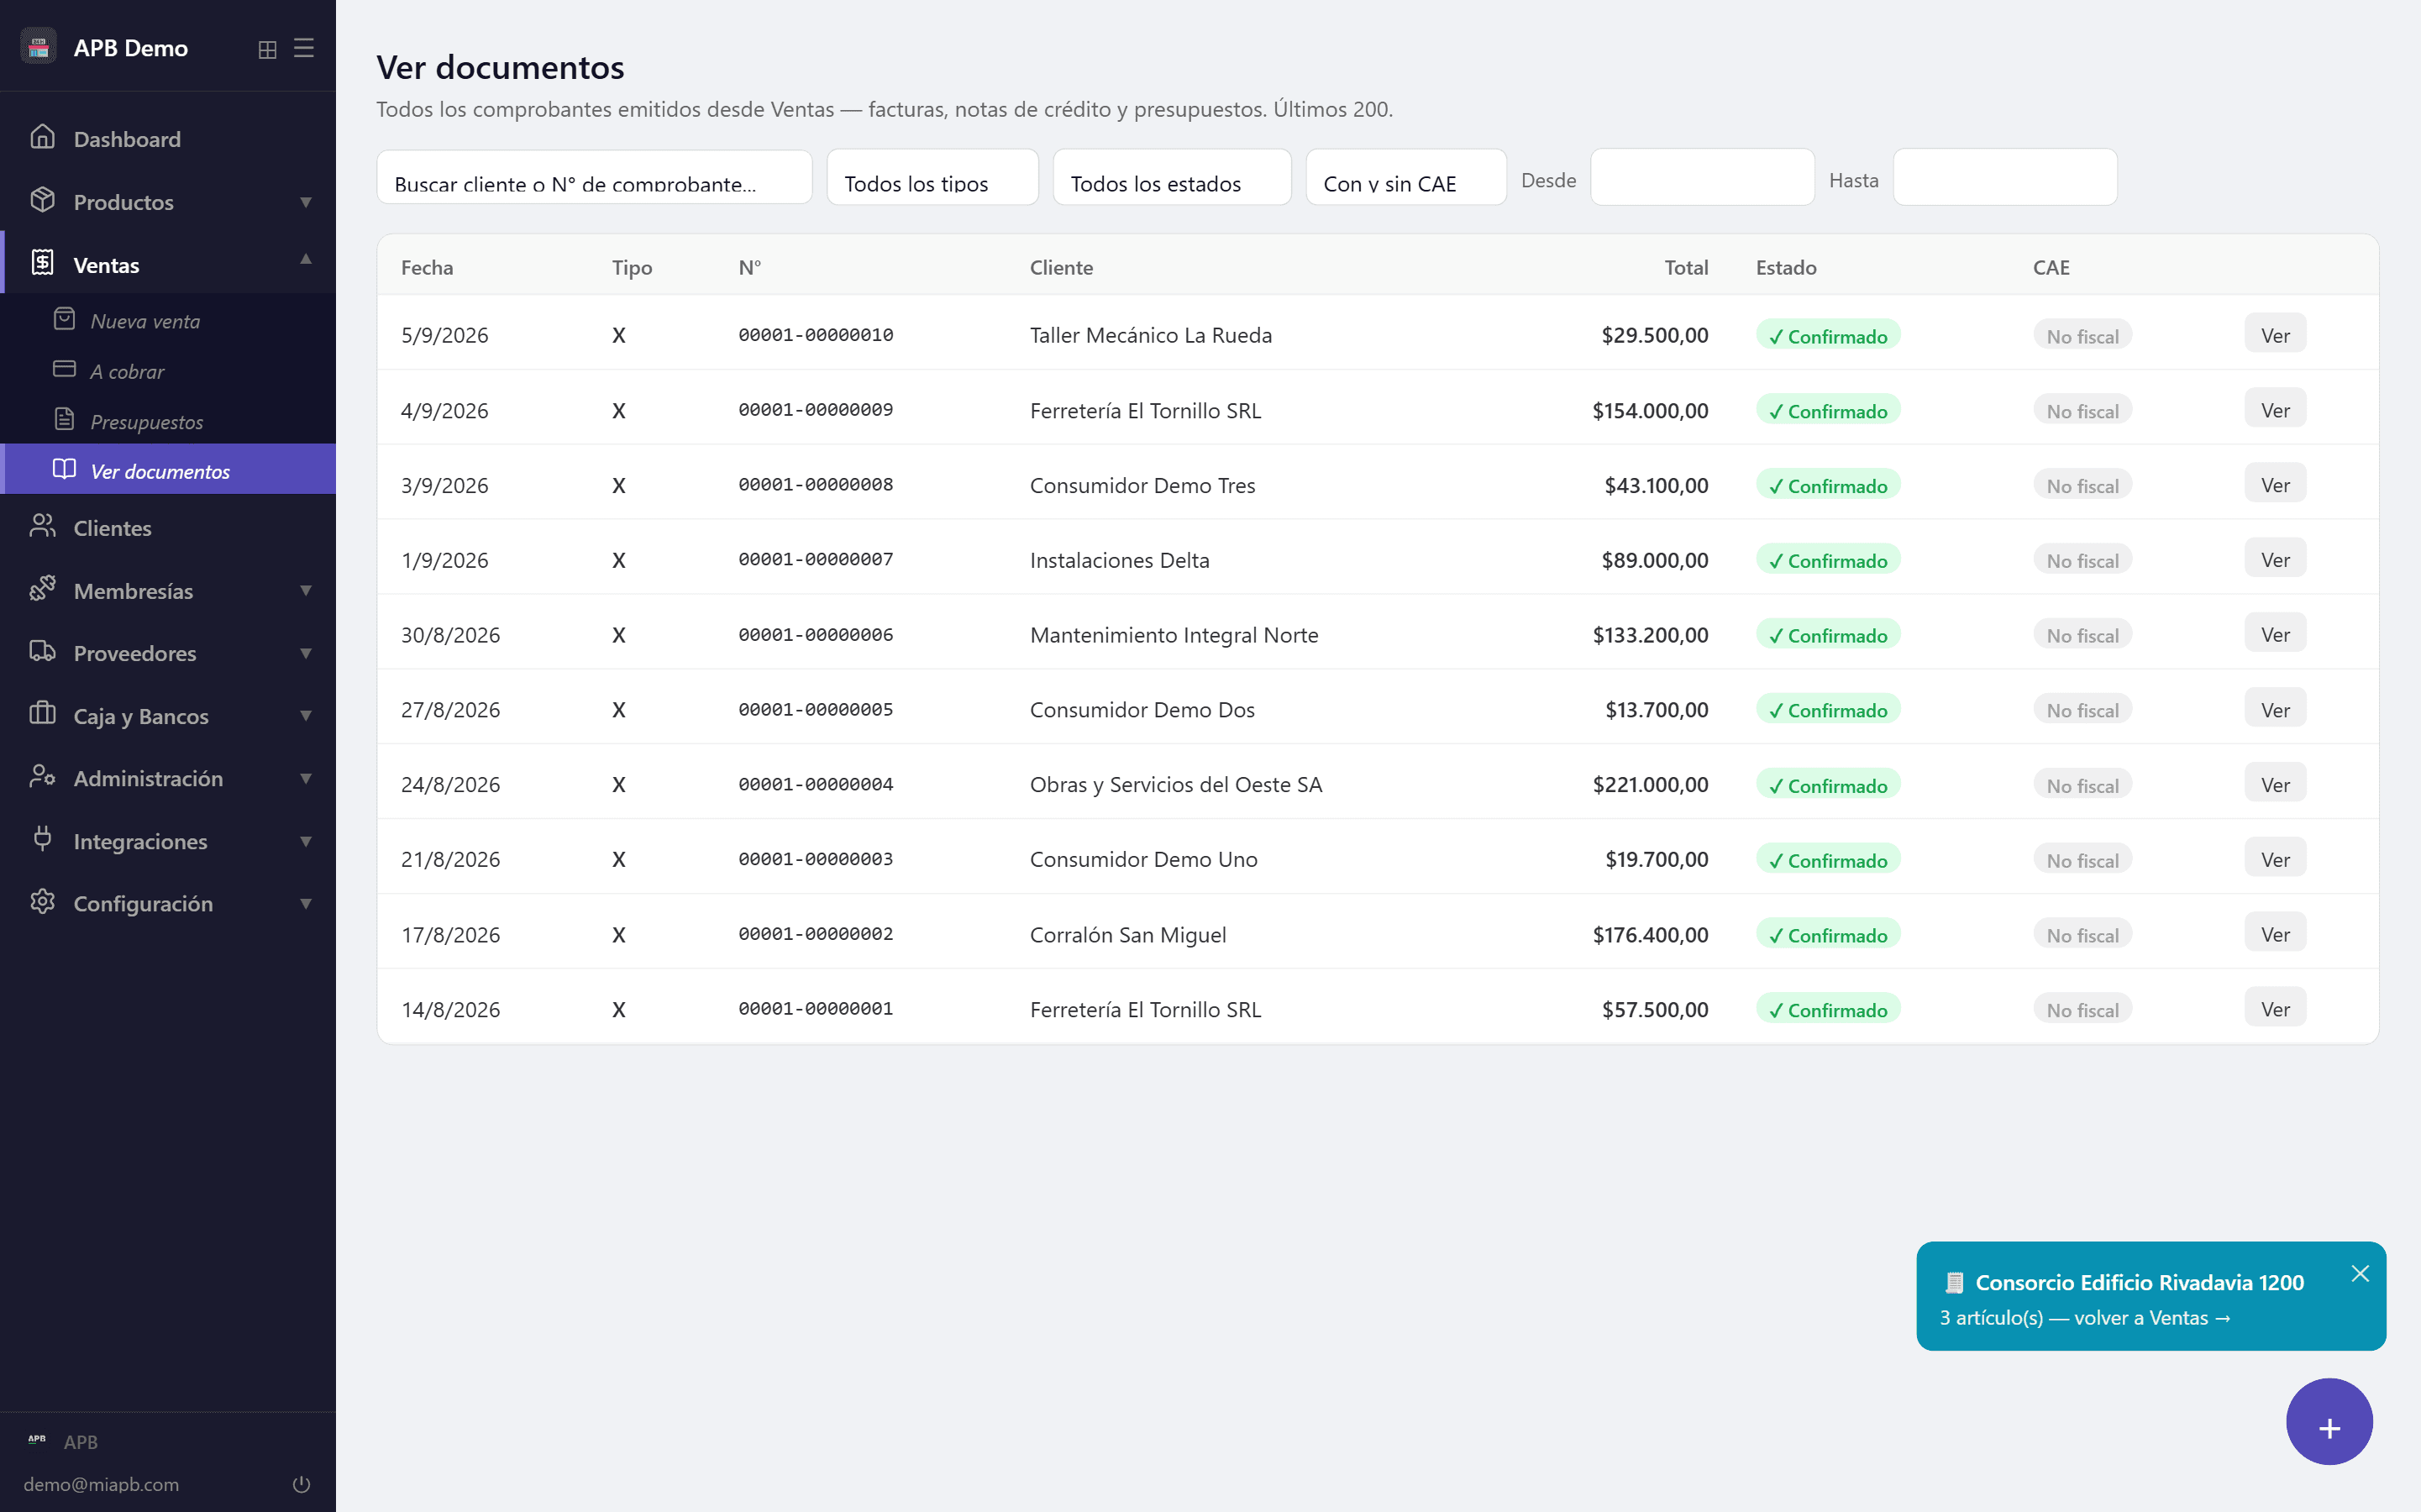Image resolution: width=2421 pixels, height=1512 pixels.
Task: Click the Desde date field
Action: click(1702, 178)
